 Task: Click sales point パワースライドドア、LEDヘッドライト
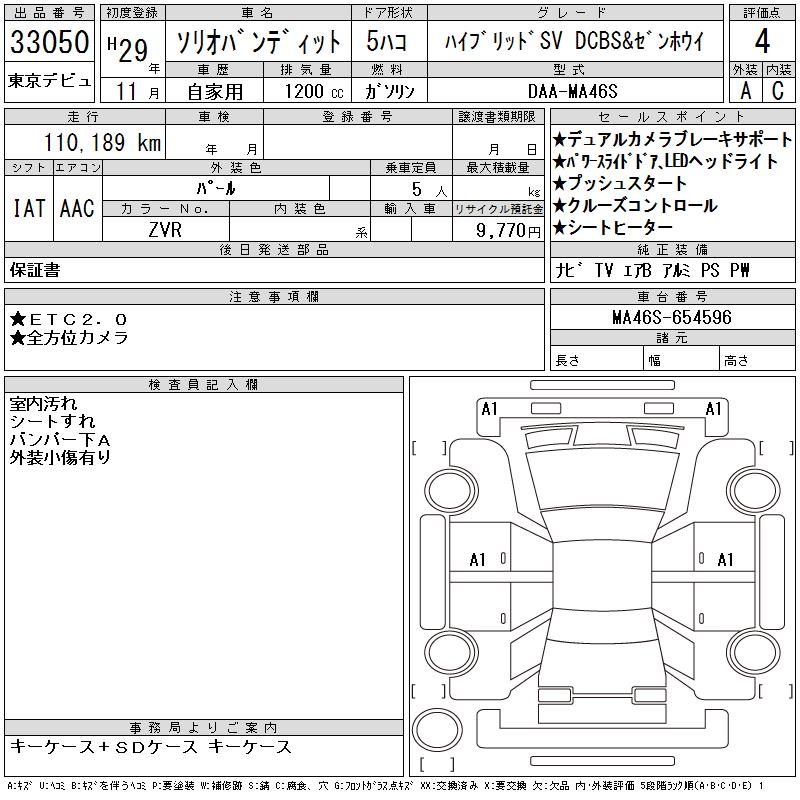coord(665,161)
